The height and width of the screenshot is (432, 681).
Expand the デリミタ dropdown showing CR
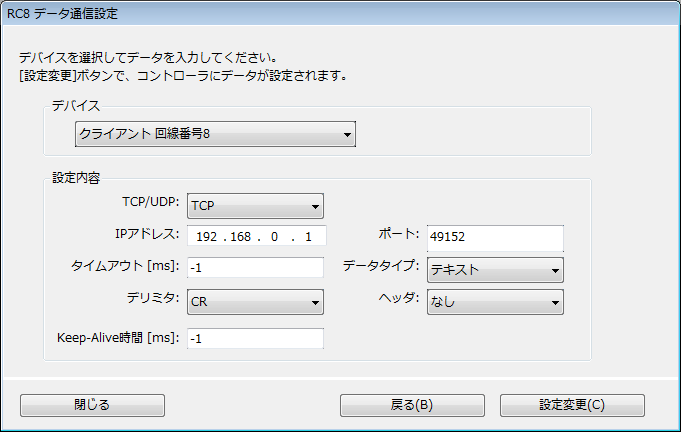pos(254,301)
